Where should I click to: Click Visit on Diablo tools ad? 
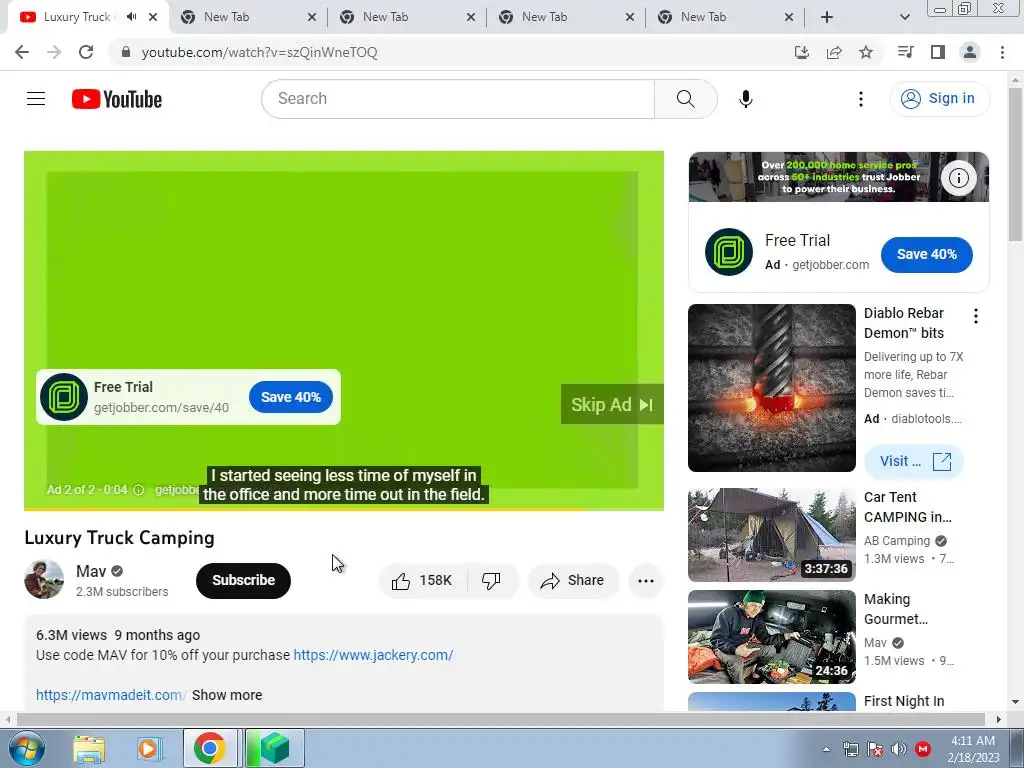pos(914,461)
